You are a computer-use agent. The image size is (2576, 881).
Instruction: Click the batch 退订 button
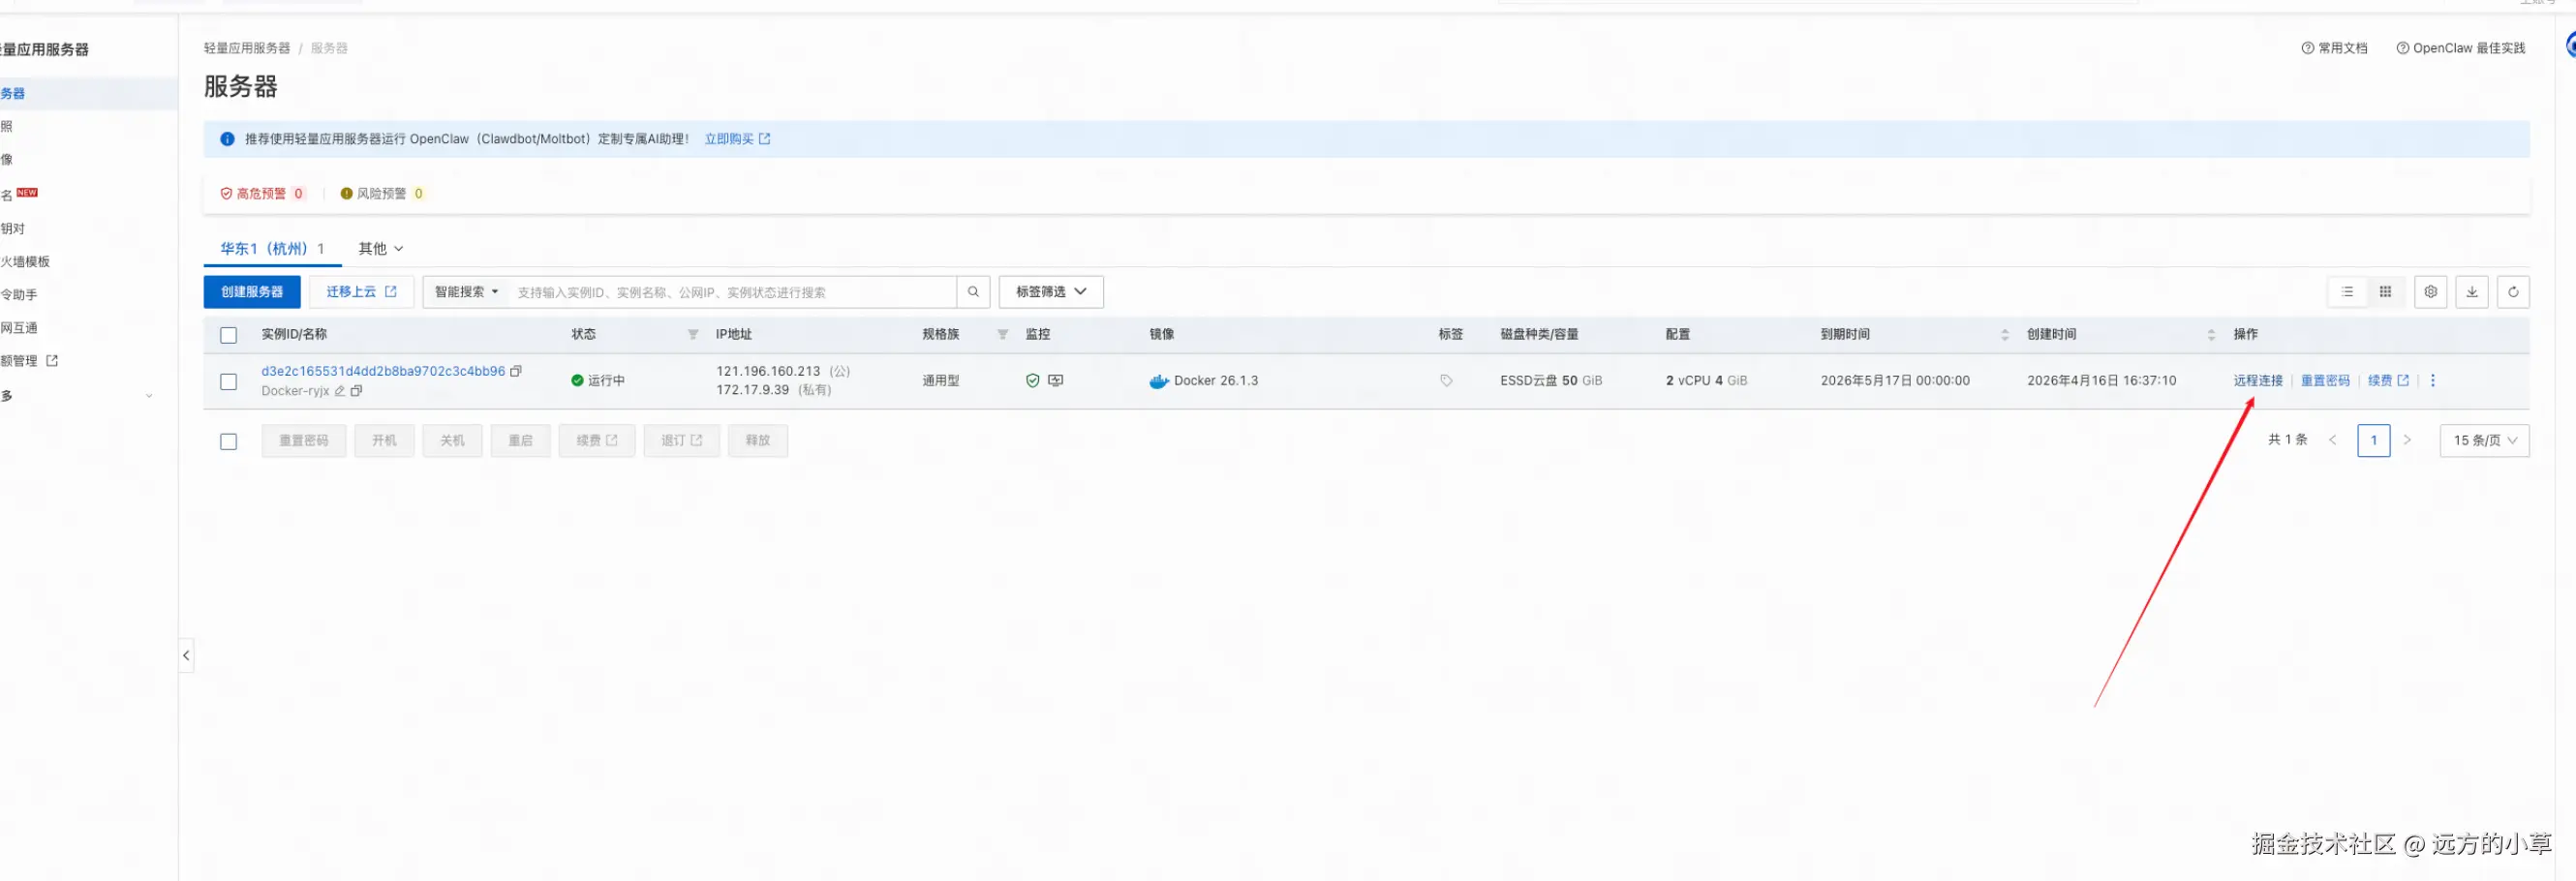coord(682,441)
